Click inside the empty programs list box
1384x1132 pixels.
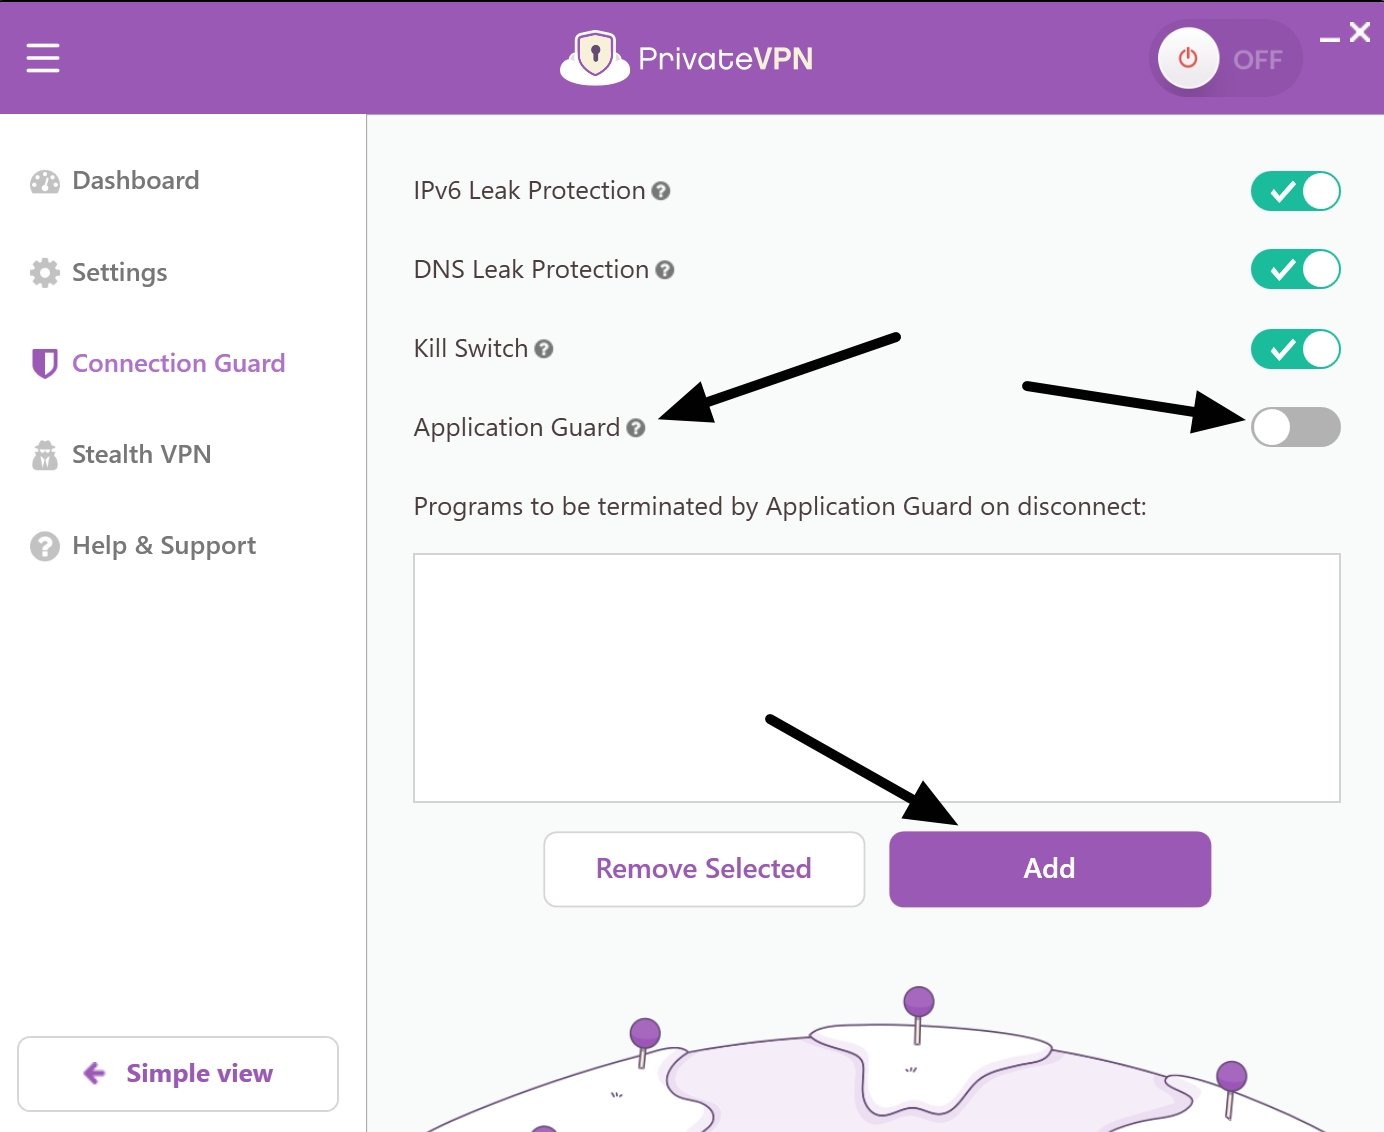tap(876, 677)
